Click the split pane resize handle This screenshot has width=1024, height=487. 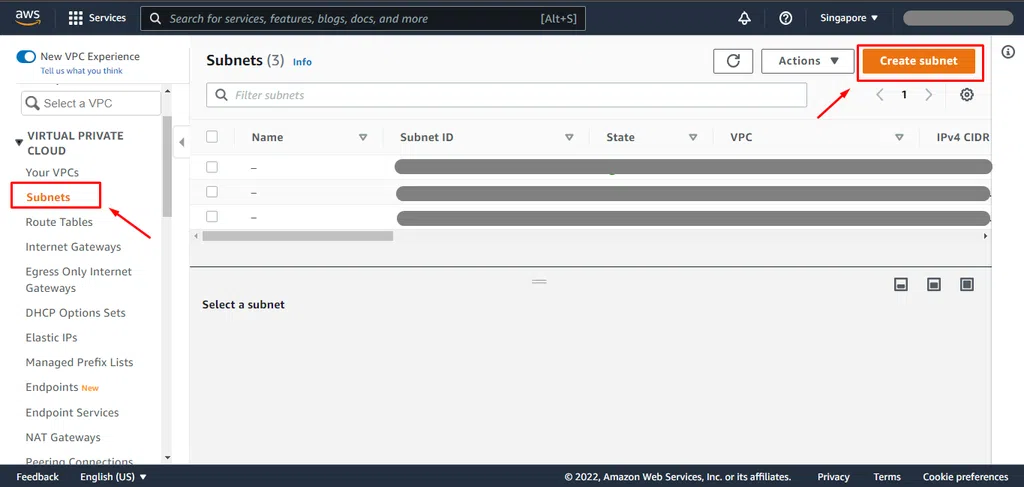[539, 281]
